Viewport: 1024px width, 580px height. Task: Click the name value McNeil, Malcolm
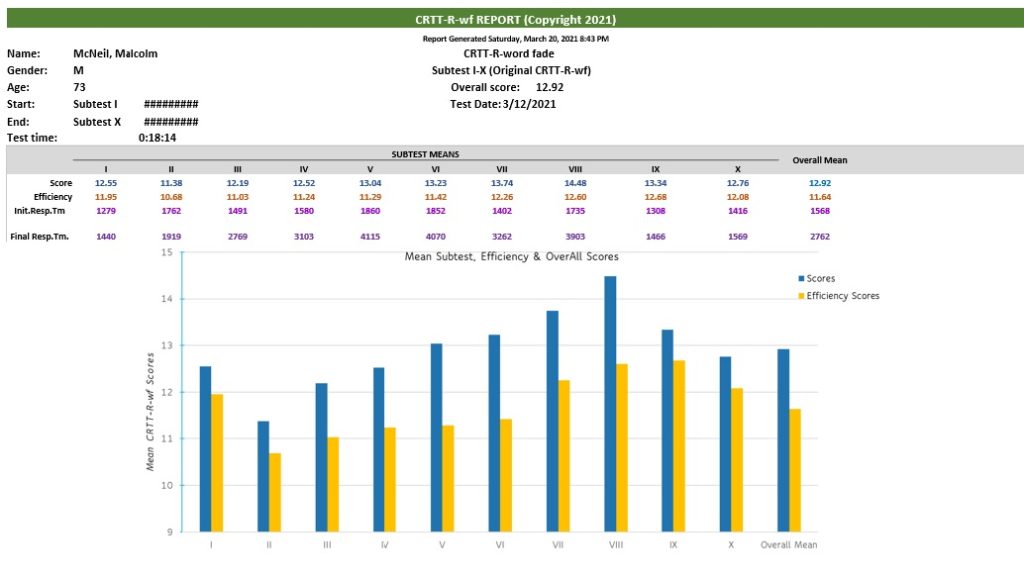(115, 54)
